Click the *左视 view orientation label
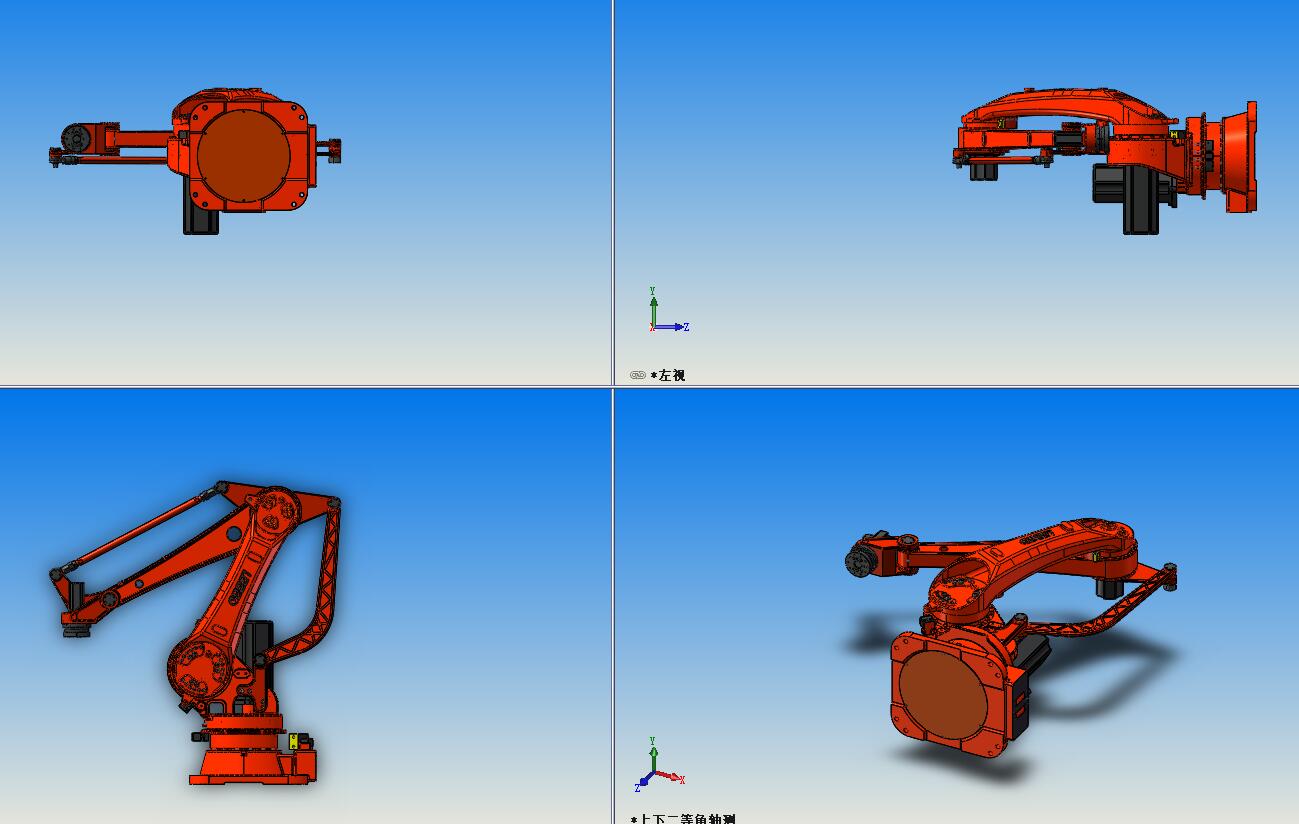 click(669, 376)
